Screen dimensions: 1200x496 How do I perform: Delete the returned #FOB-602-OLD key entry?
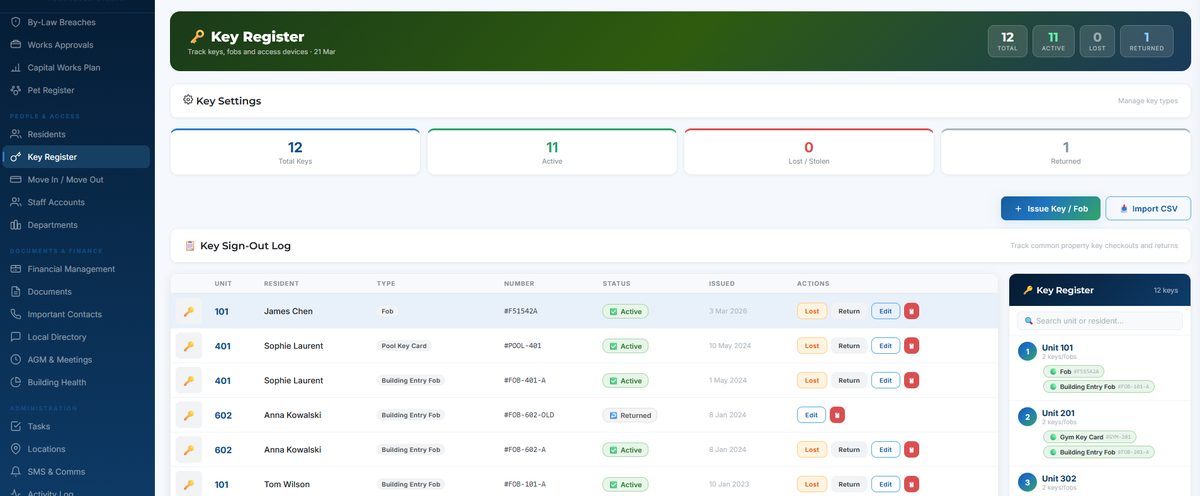point(837,415)
